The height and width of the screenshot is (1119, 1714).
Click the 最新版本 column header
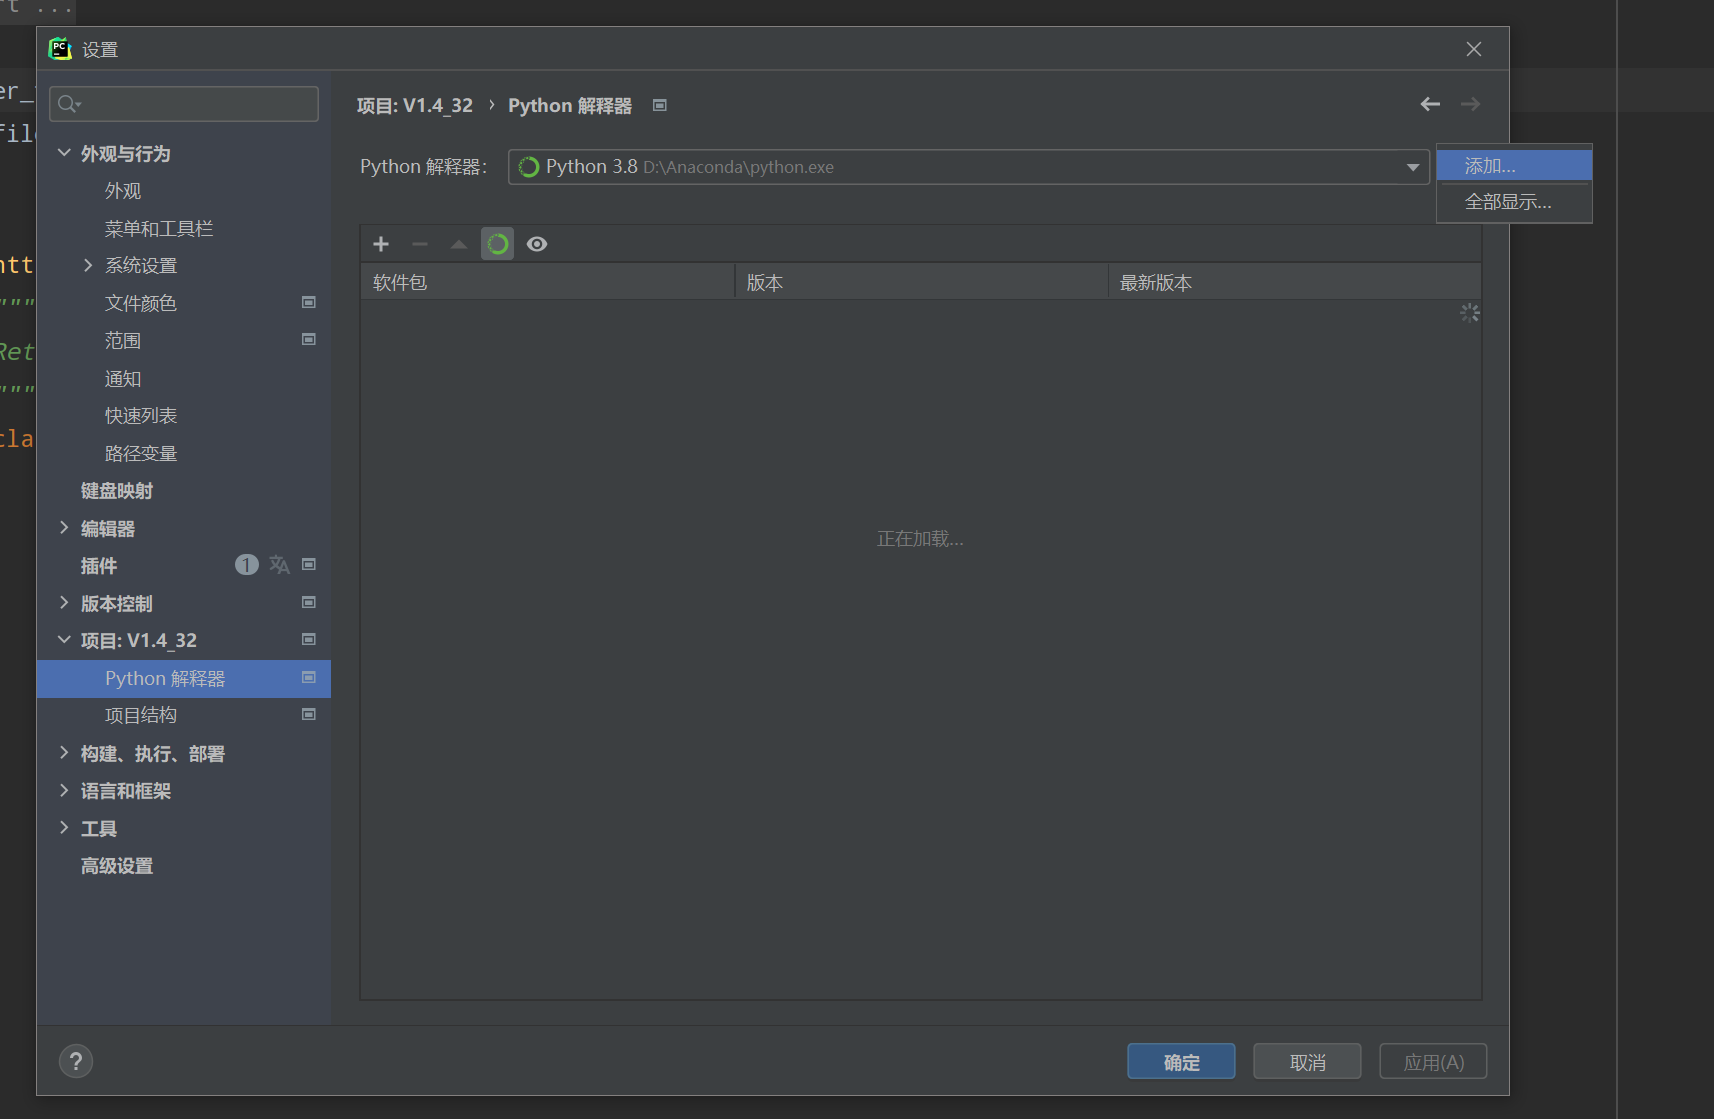pos(1294,282)
